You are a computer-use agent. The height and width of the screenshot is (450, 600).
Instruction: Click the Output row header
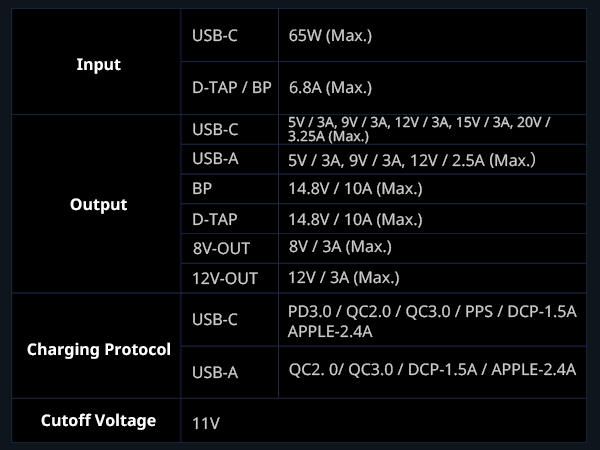[x=98, y=205]
